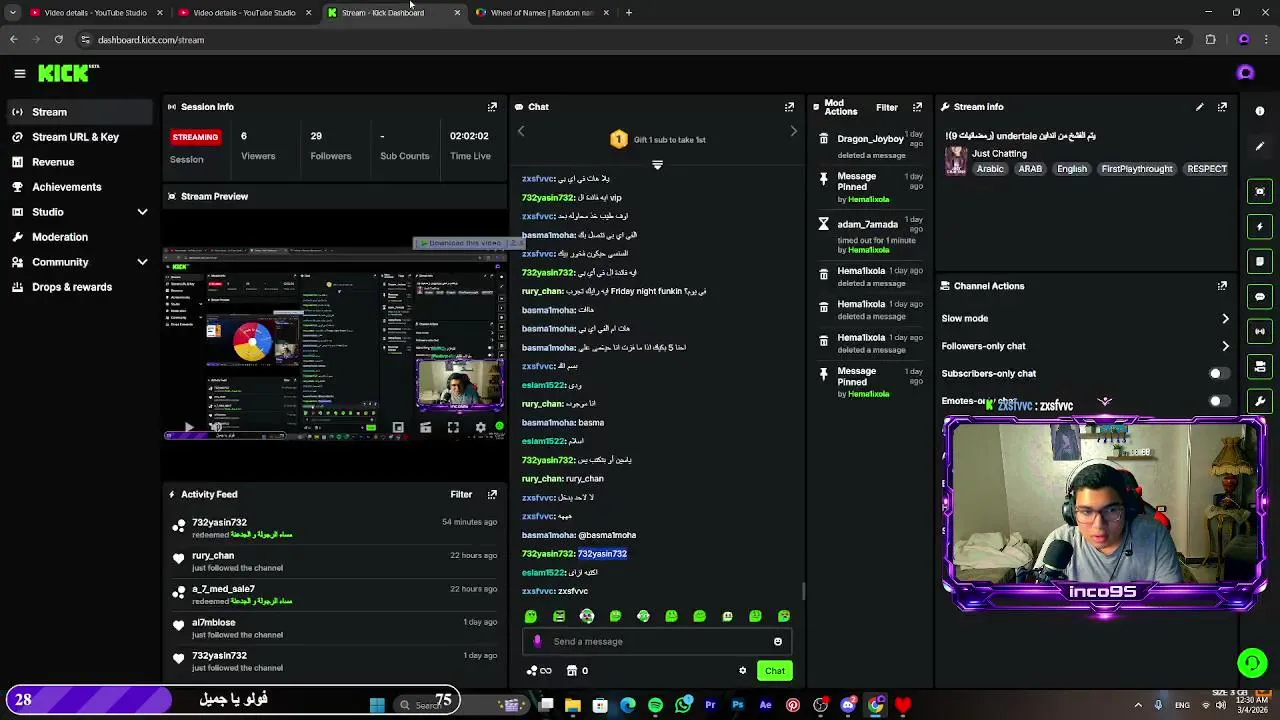Click the Arabic stream tag
Image resolution: width=1280 pixels, height=720 pixels.
tap(990, 169)
